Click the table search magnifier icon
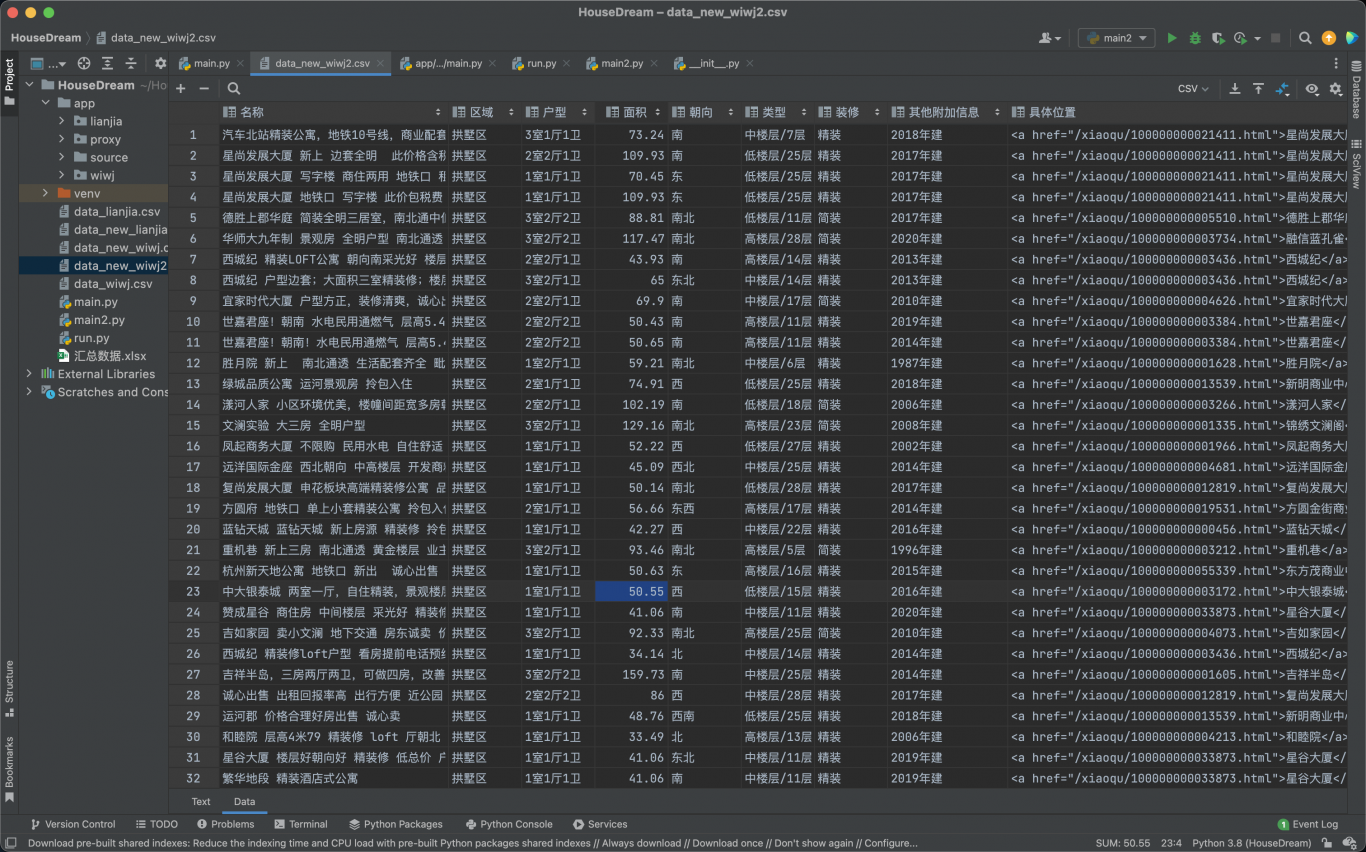 (x=234, y=88)
